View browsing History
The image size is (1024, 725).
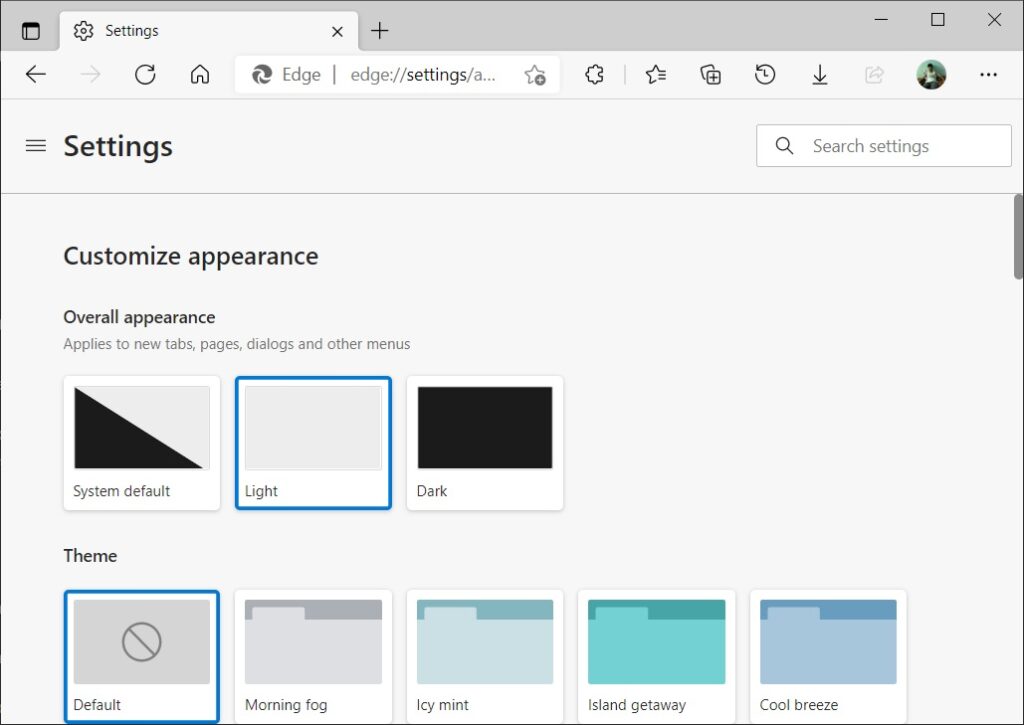(x=765, y=74)
